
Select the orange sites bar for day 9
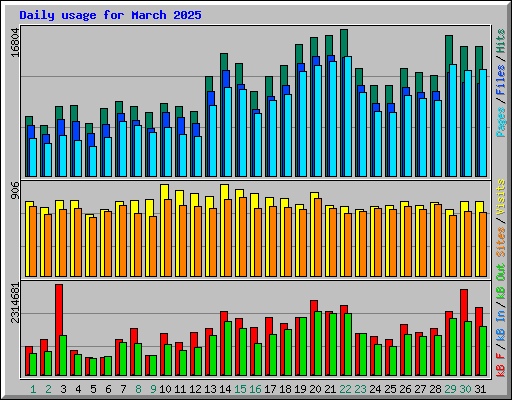(153, 246)
